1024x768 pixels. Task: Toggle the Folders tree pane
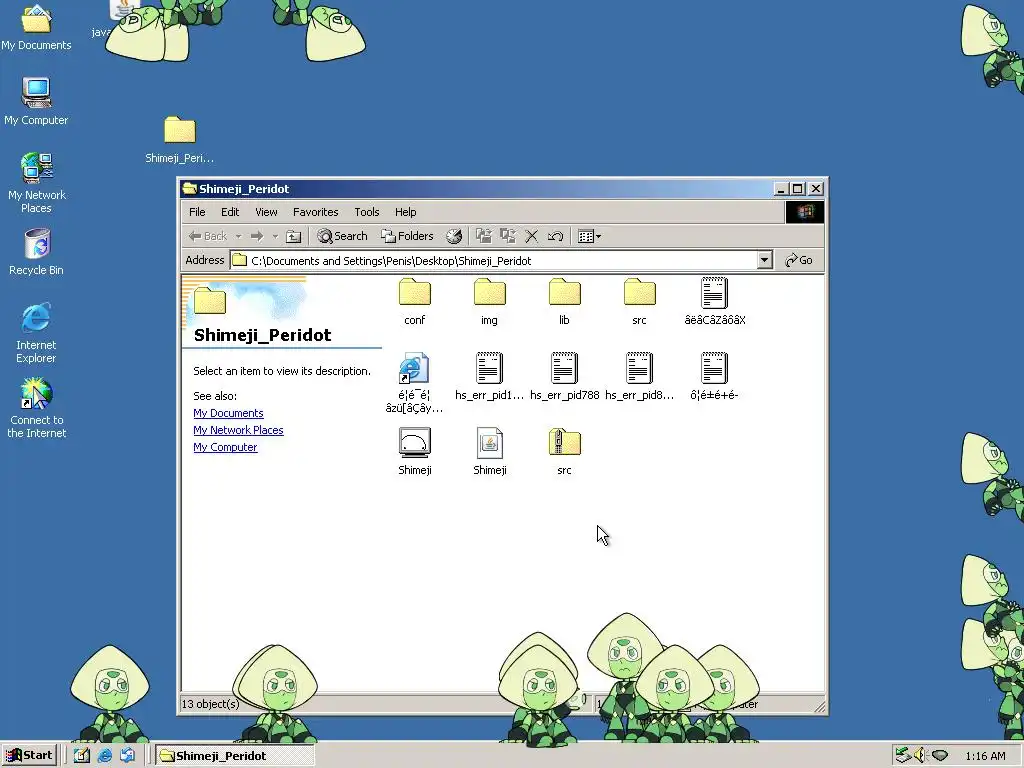408,236
